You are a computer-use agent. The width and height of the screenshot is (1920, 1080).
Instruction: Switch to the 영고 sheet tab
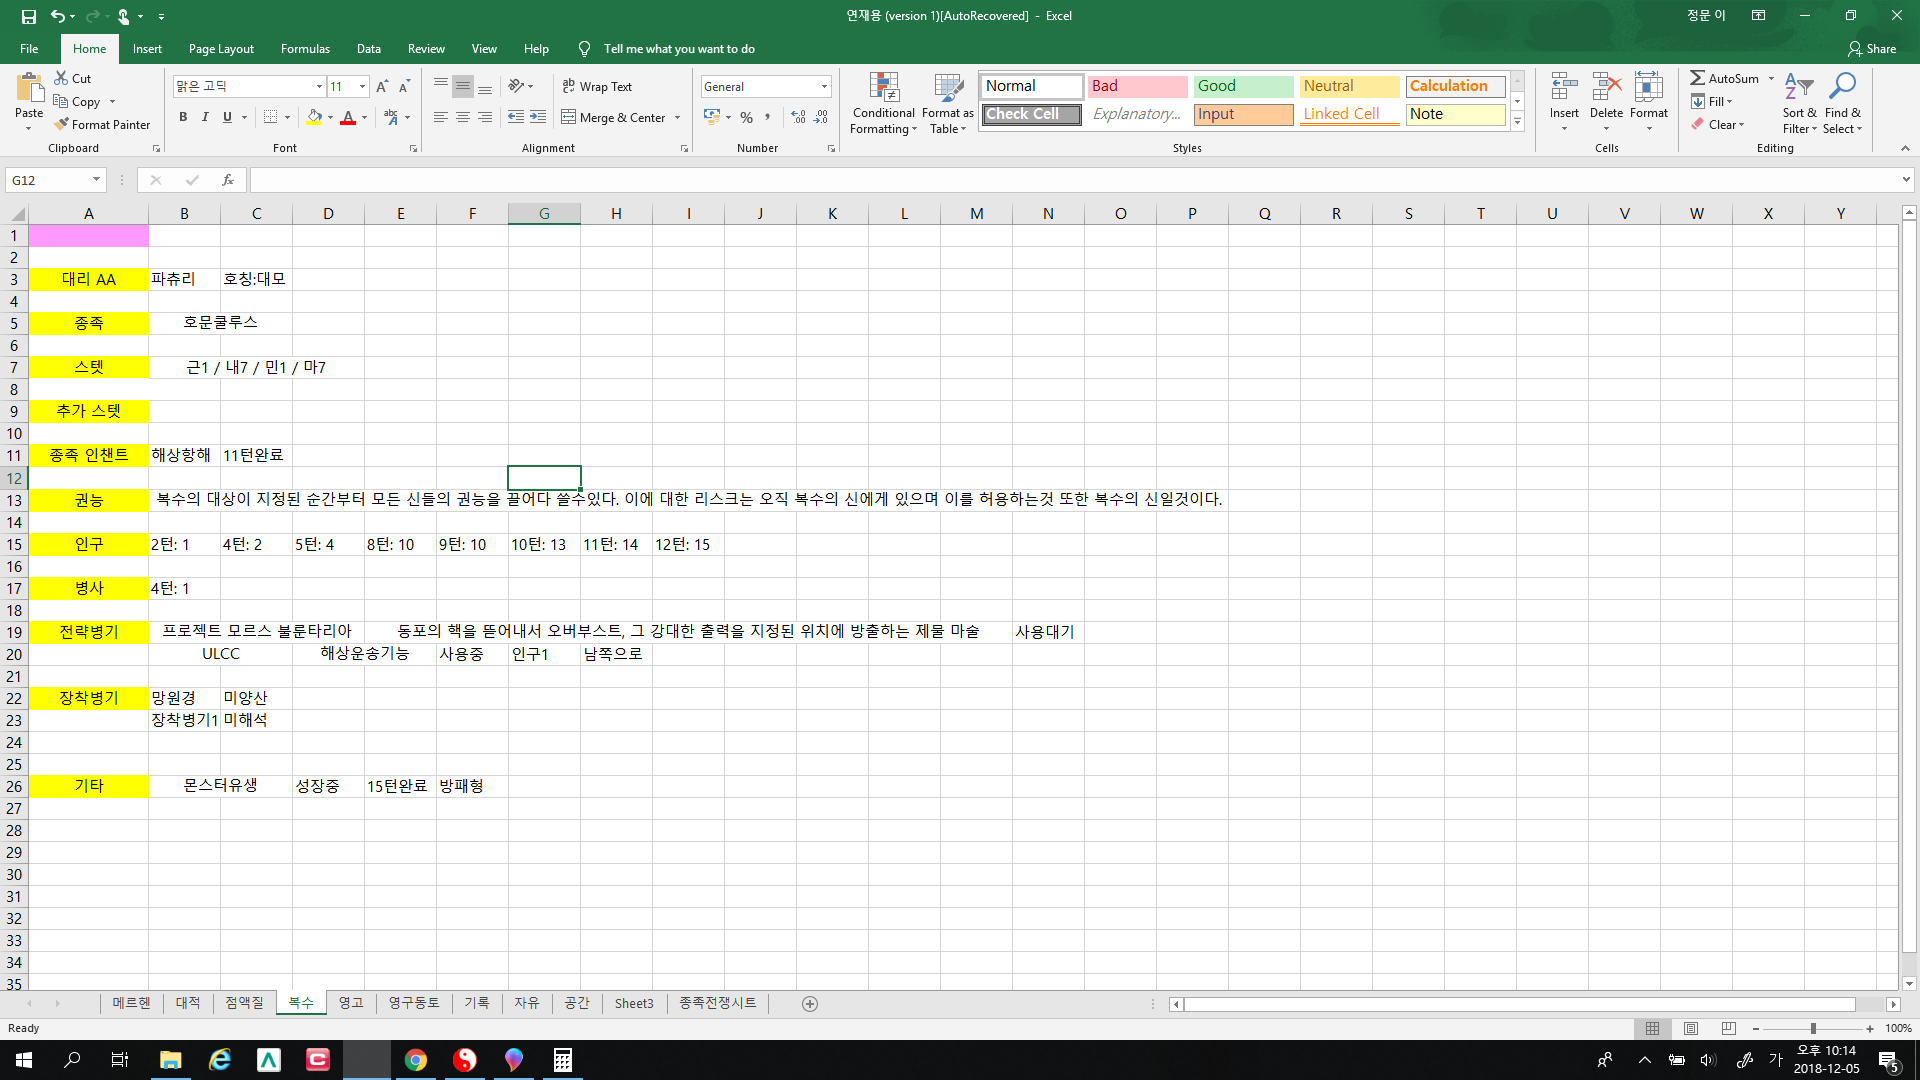point(351,1003)
